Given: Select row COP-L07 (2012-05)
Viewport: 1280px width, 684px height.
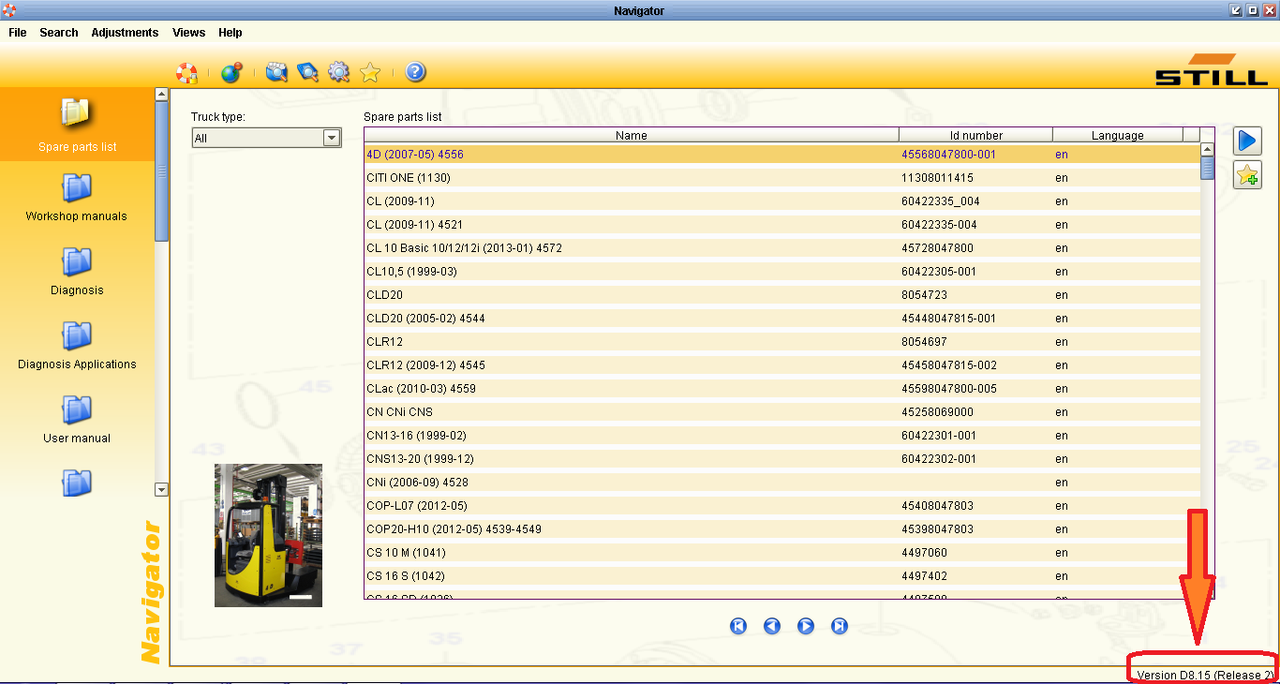Looking at the screenshot, I should click(782, 506).
